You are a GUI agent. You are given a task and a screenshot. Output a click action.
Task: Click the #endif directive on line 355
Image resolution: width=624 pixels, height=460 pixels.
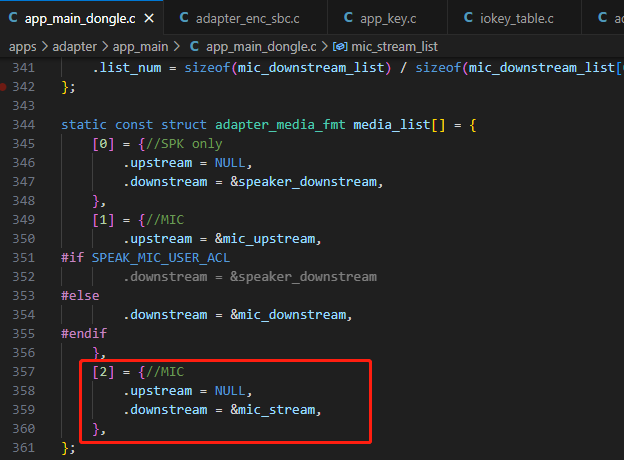pyautogui.click(x=84, y=334)
